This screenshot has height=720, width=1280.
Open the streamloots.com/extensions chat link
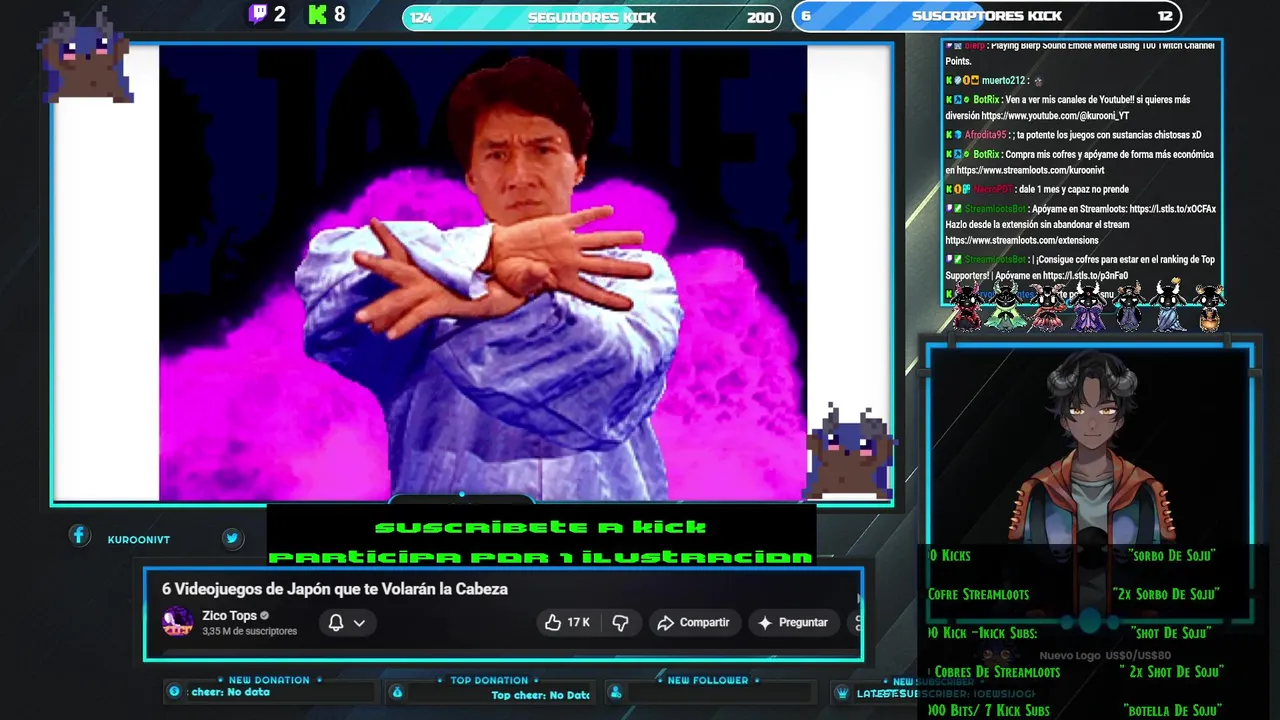(1021, 240)
